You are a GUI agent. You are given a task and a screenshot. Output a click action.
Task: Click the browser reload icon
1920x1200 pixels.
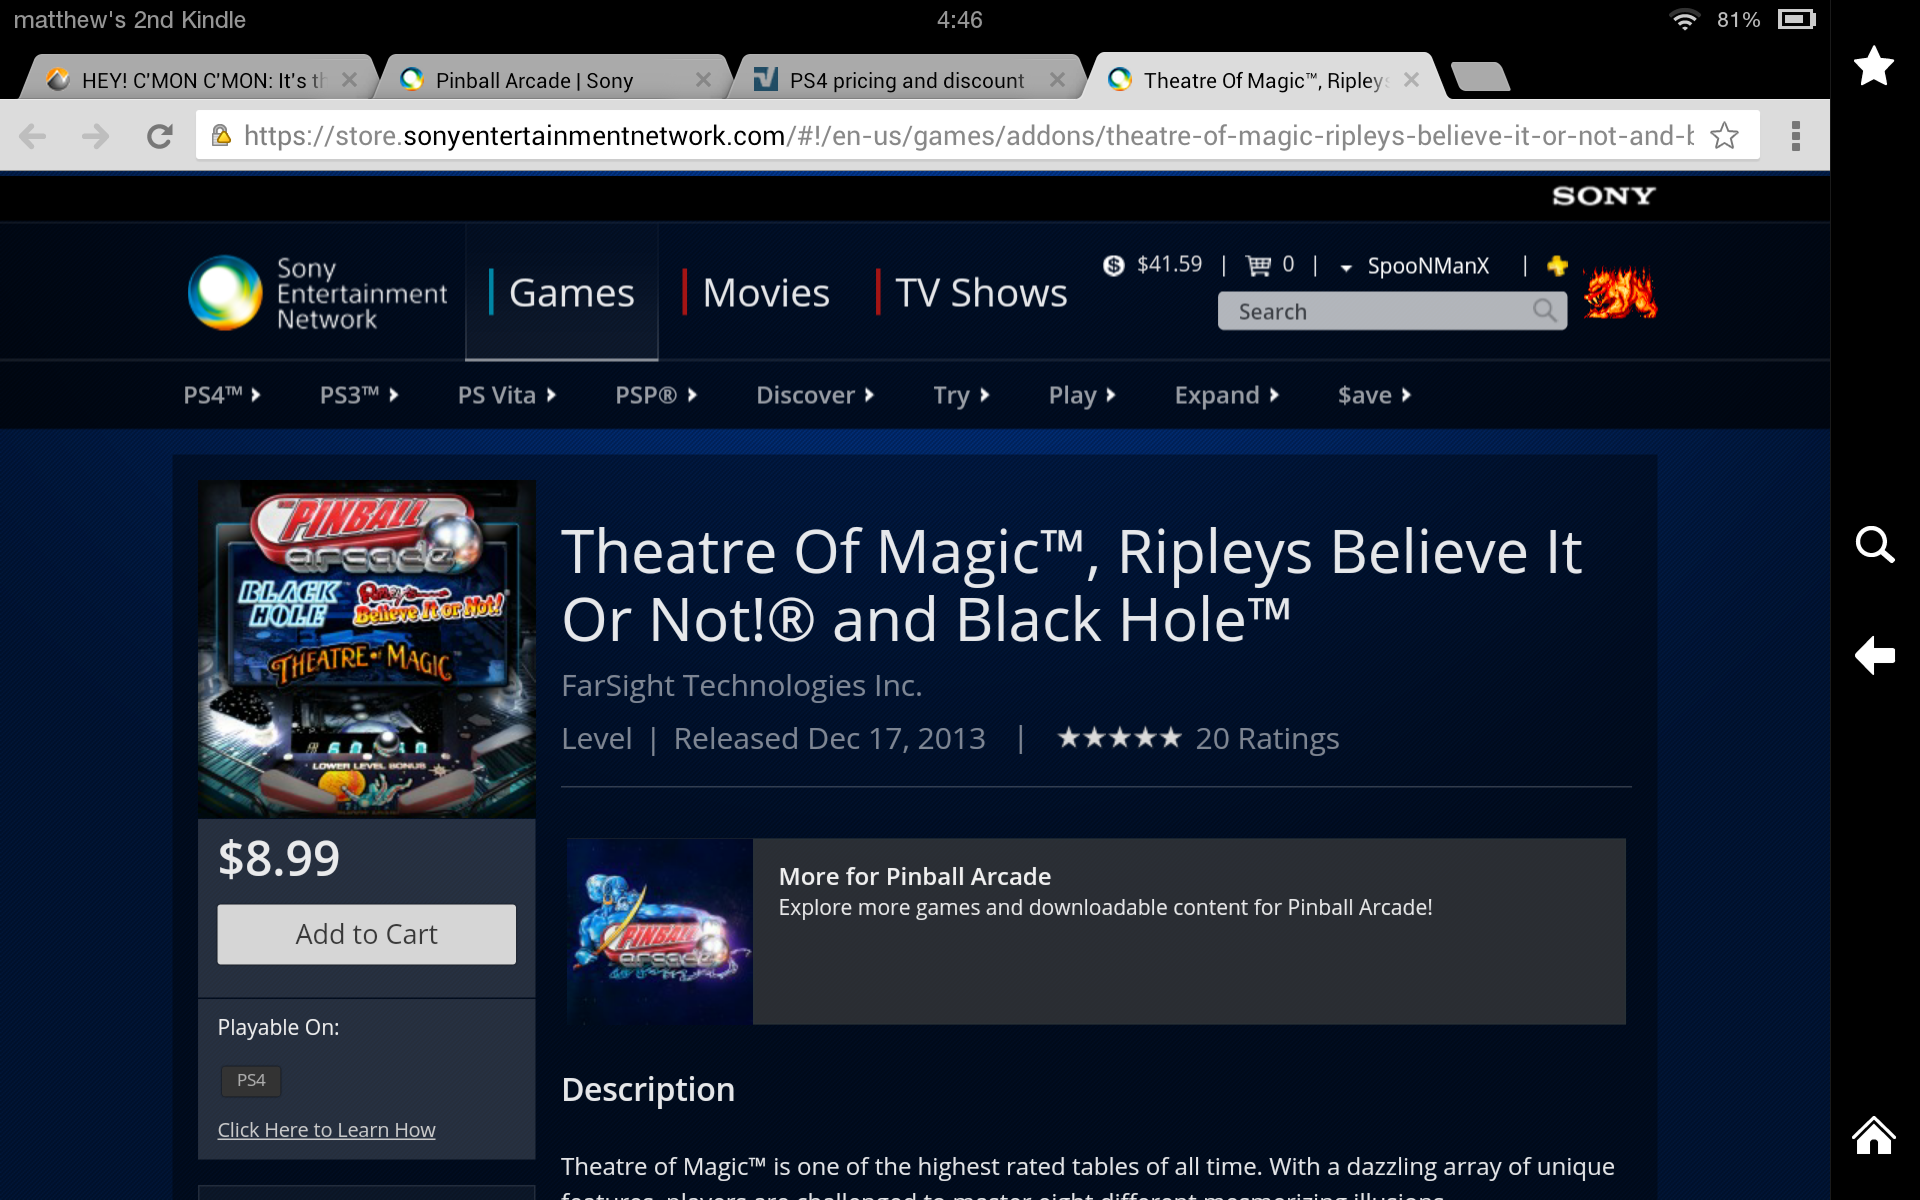point(159,136)
